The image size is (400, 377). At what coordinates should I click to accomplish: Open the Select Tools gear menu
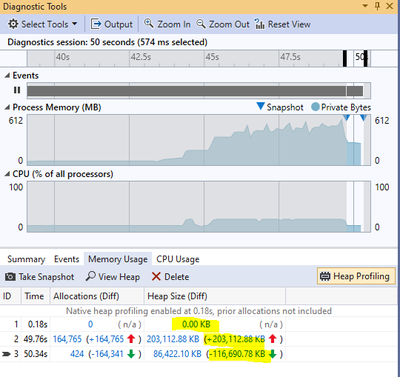pos(42,24)
